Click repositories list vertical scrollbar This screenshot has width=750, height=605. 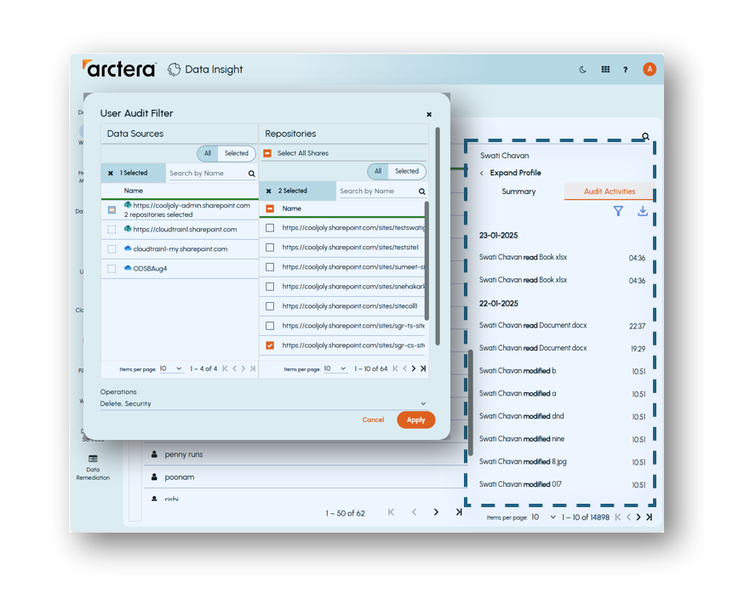(x=426, y=261)
